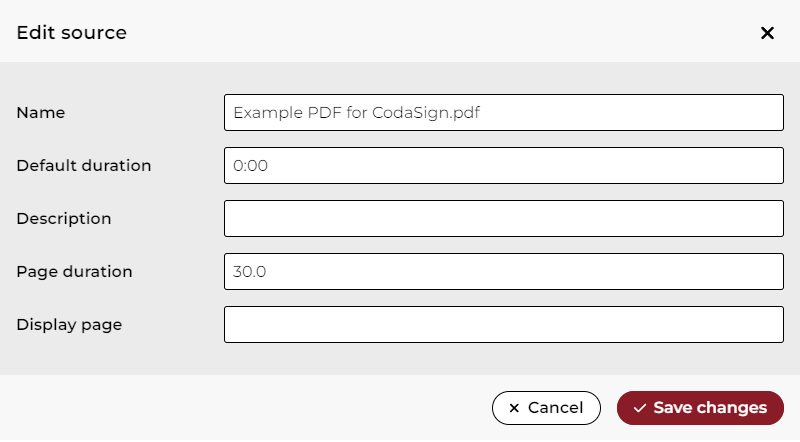Image resolution: width=800 pixels, height=442 pixels.
Task: Click the Page duration label
Action: tap(74, 271)
